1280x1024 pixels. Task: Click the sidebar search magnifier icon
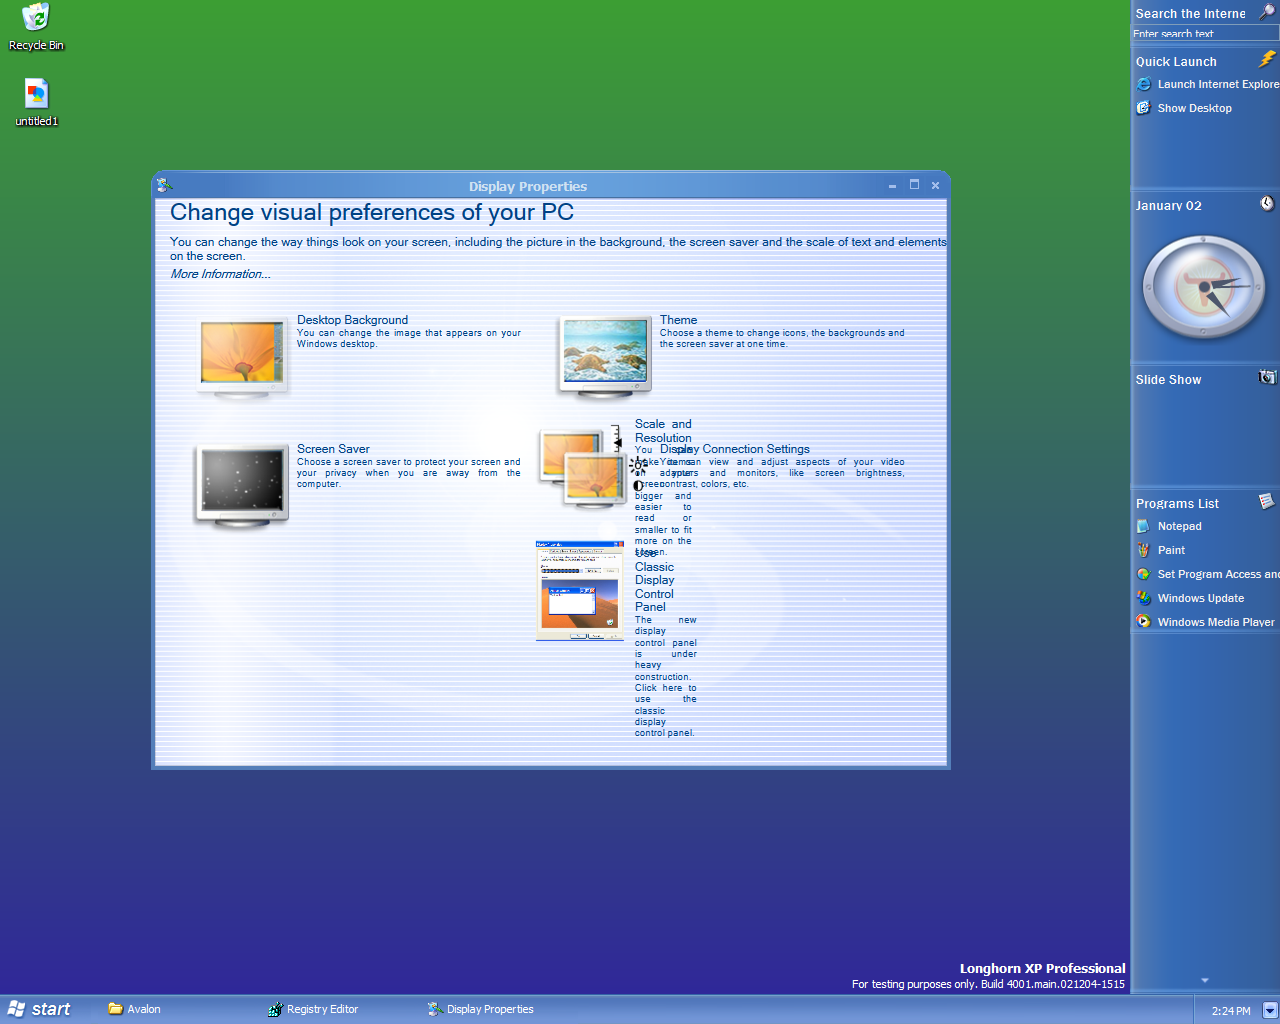(1266, 12)
